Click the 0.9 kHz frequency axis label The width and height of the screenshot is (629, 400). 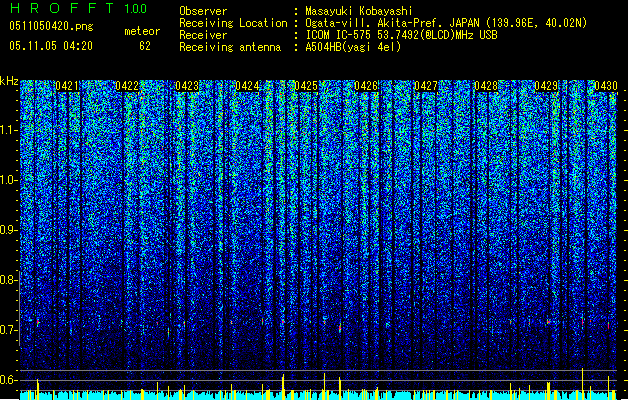pos(8,230)
